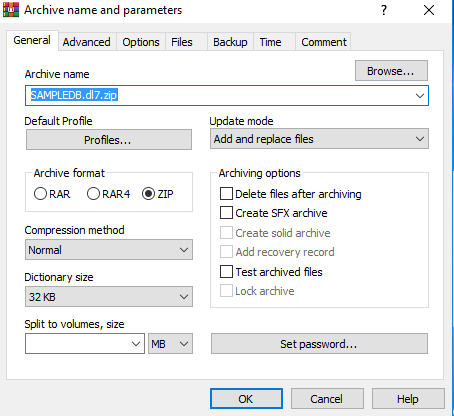Go to the Backup tab
454x416 pixels.
coord(230,42)
